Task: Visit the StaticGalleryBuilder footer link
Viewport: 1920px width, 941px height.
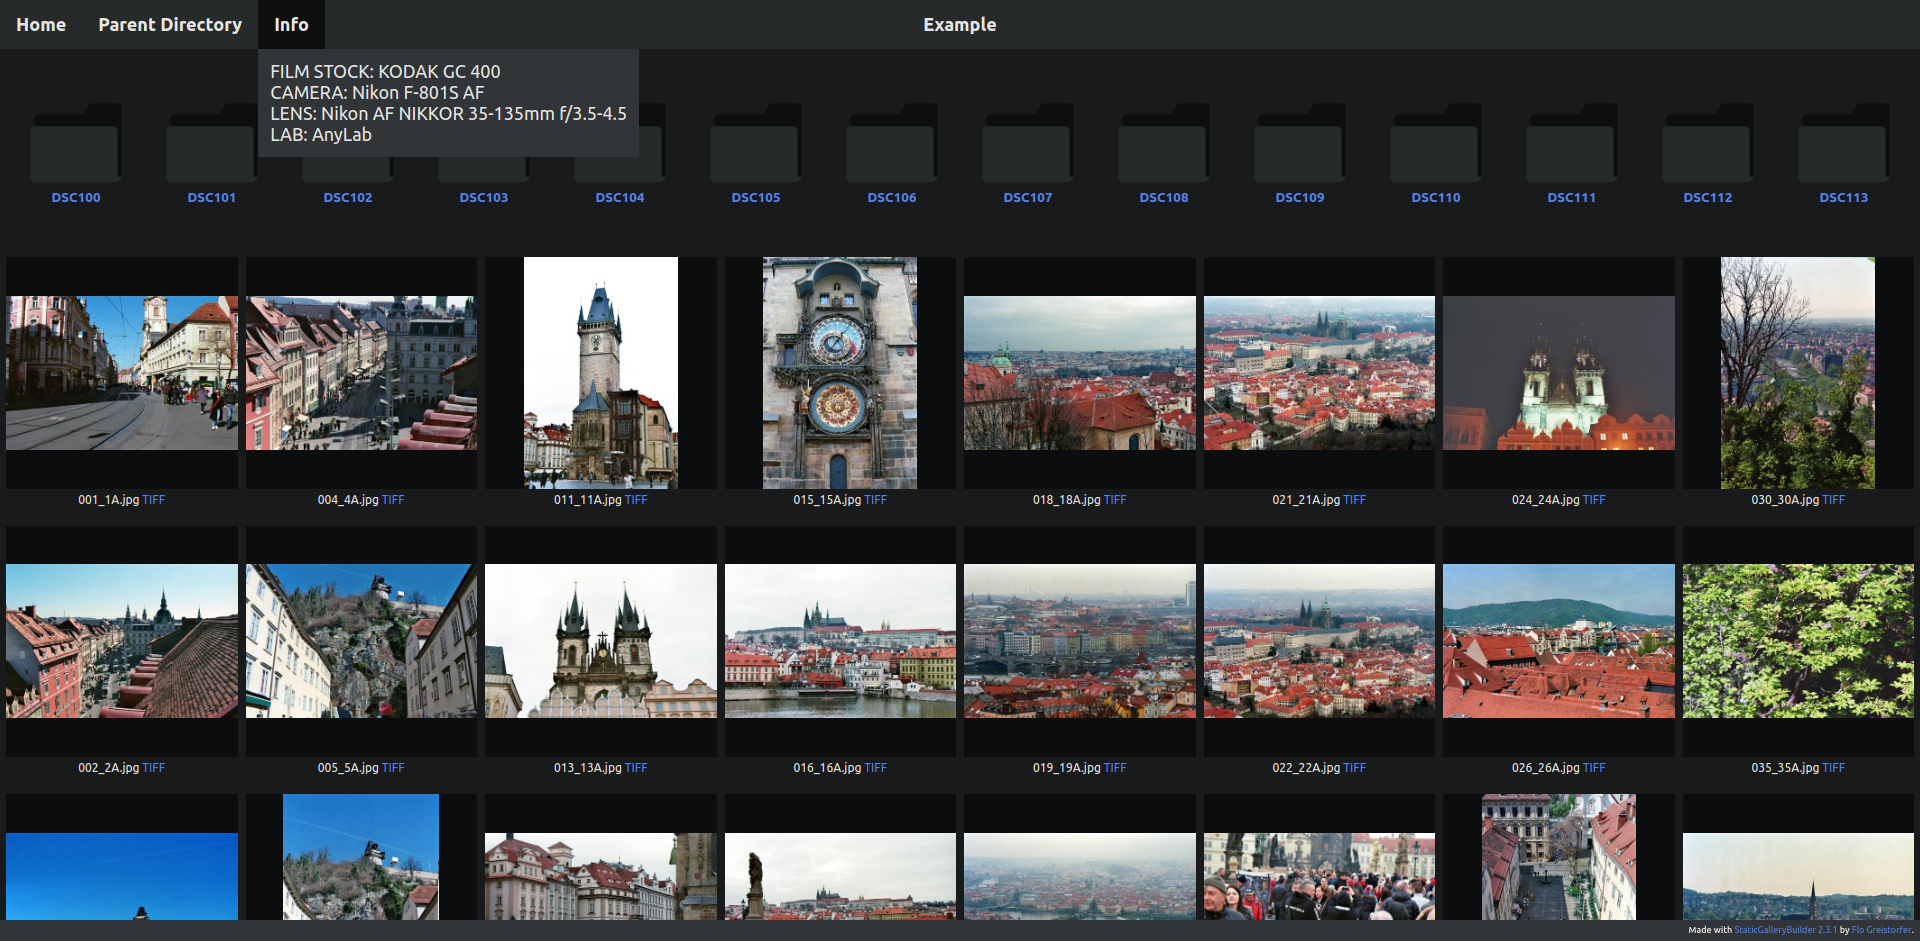Action: point(1785,930)
